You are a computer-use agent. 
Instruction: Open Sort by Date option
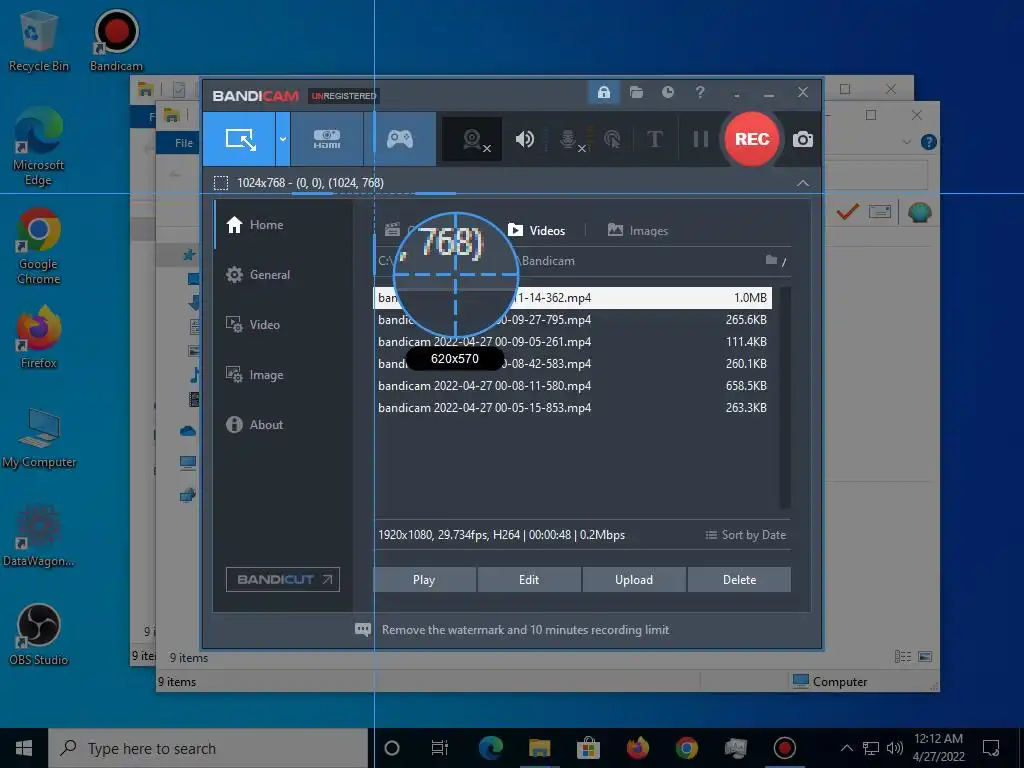coord(746,535)
